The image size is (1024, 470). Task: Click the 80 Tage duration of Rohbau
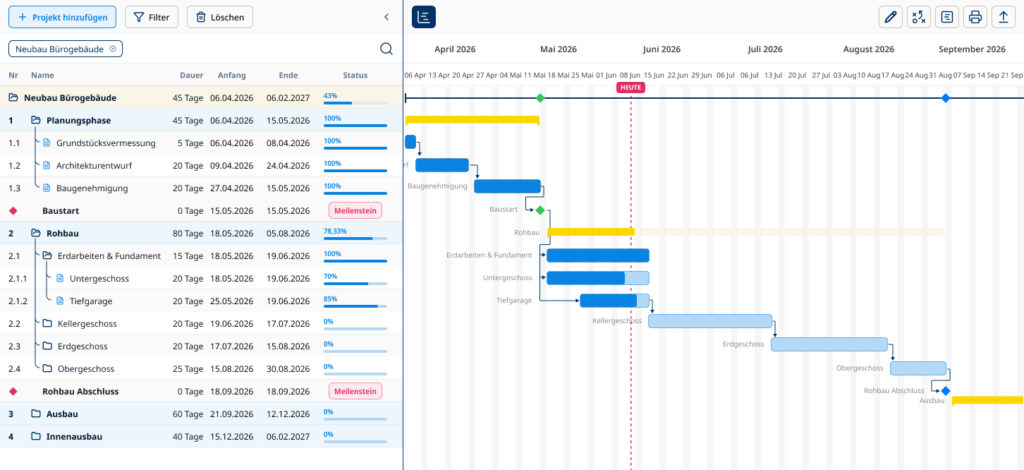[x=189, y=233]
